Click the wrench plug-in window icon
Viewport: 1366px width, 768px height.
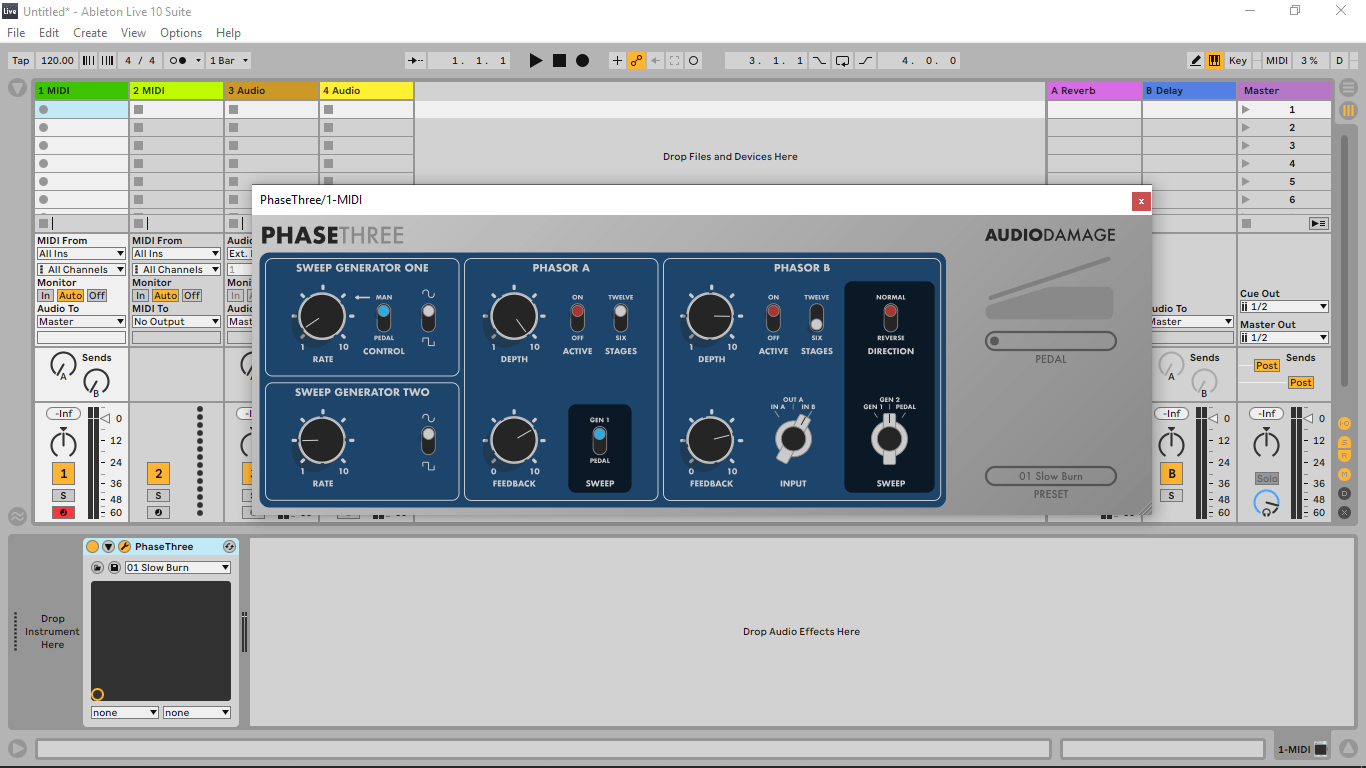[124, 547]
